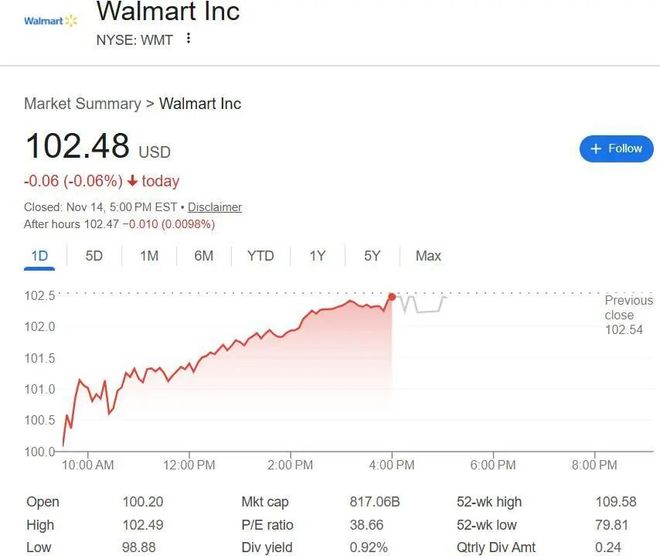Click the Previous close label on chart
The height and width of the screenshot is (556, 660).
coord(628,314)
